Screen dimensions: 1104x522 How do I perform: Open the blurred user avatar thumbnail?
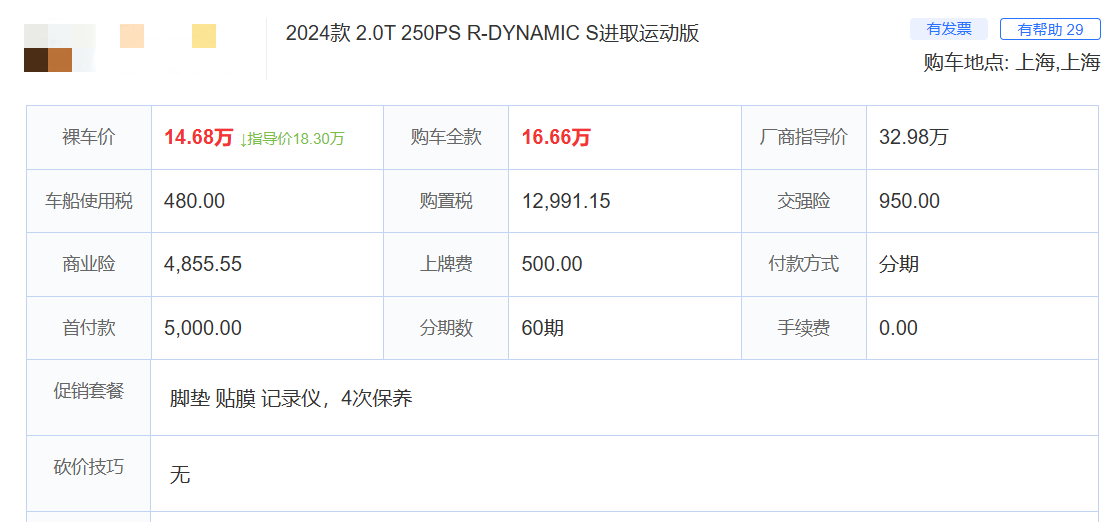[58, 48]
